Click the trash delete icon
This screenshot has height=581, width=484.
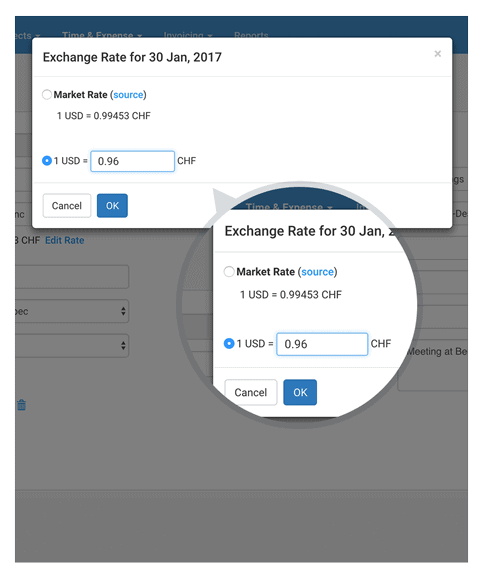coord(21,405)
